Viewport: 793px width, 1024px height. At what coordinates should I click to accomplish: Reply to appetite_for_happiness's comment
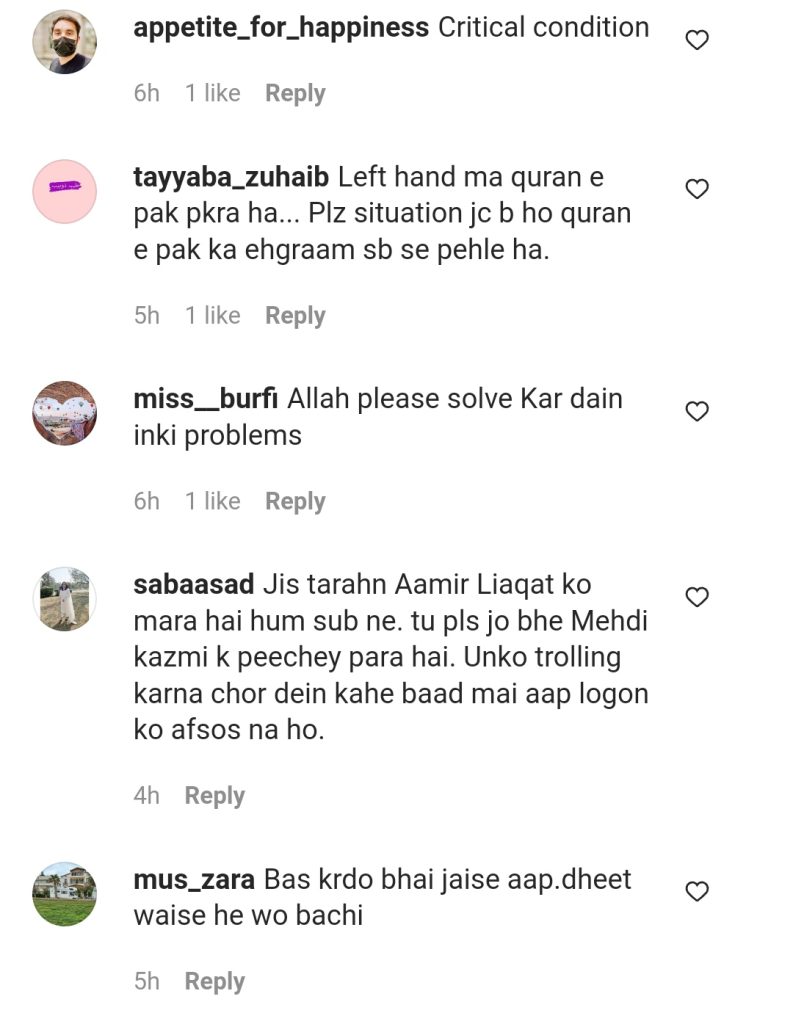point(295,93)
